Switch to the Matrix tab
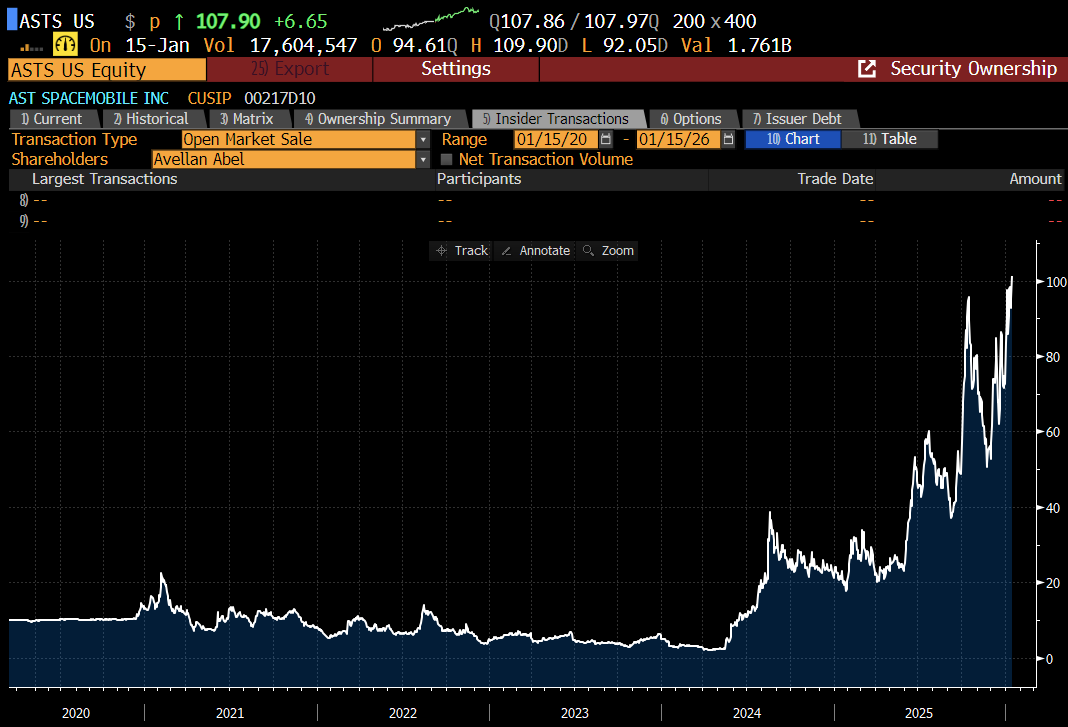This screenshot has width=1068, height=727. pyautogui.click(x=248, y=119)
